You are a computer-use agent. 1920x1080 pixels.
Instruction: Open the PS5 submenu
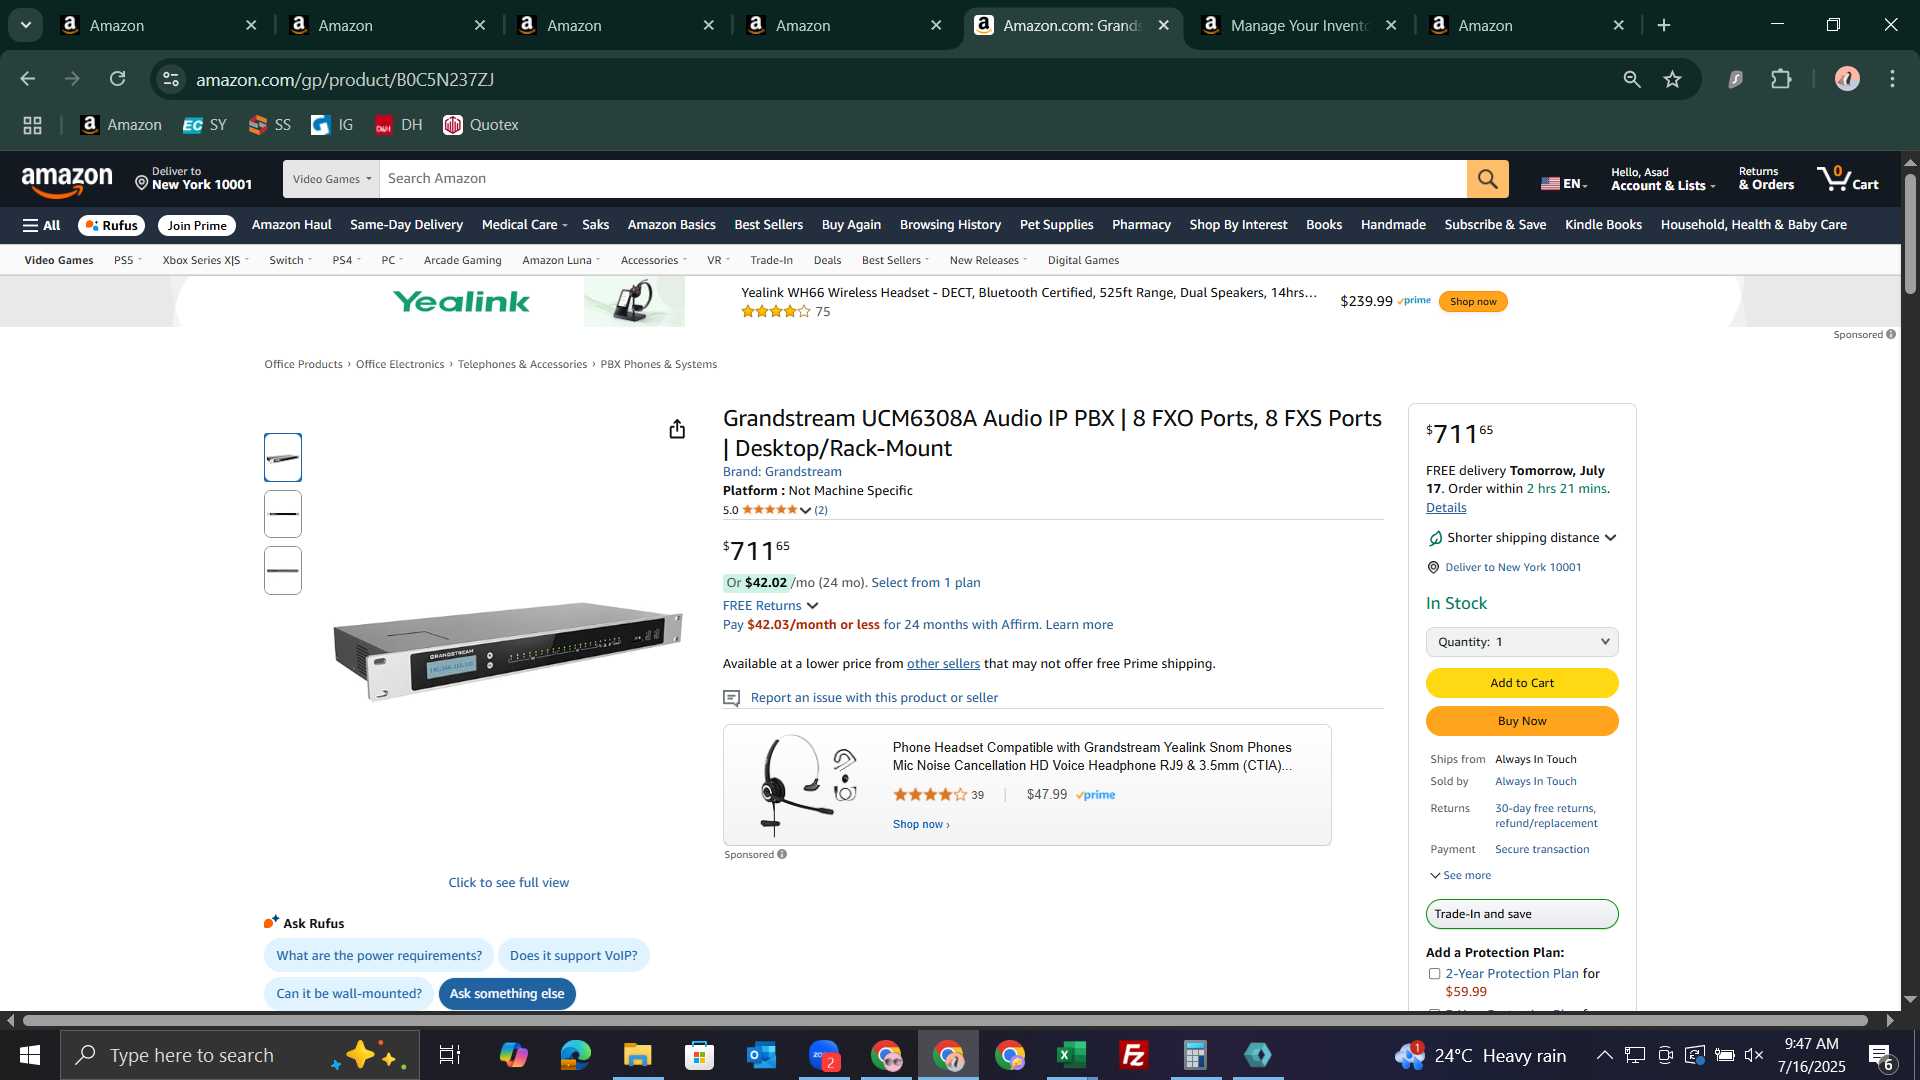127,260
